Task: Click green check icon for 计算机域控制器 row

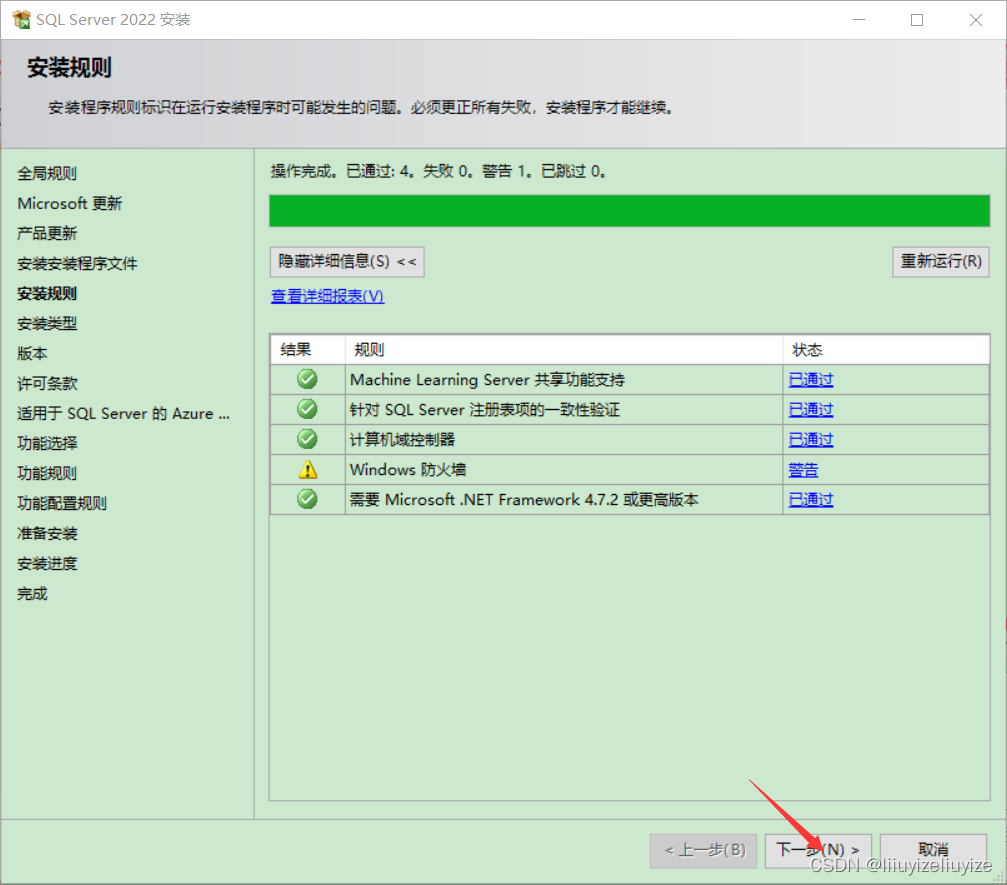Action: click(x=308, y=439)
